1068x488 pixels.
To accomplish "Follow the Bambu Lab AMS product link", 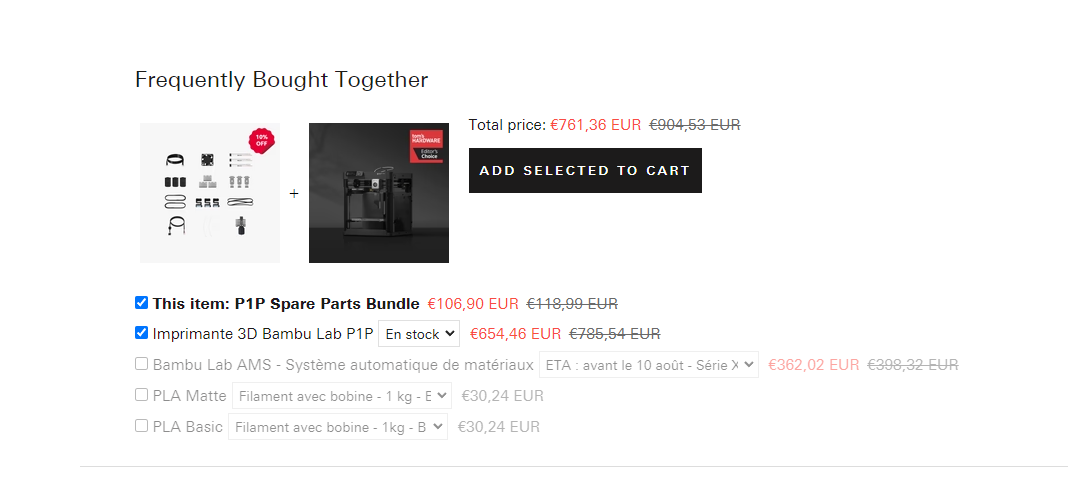I will point(343,365).
